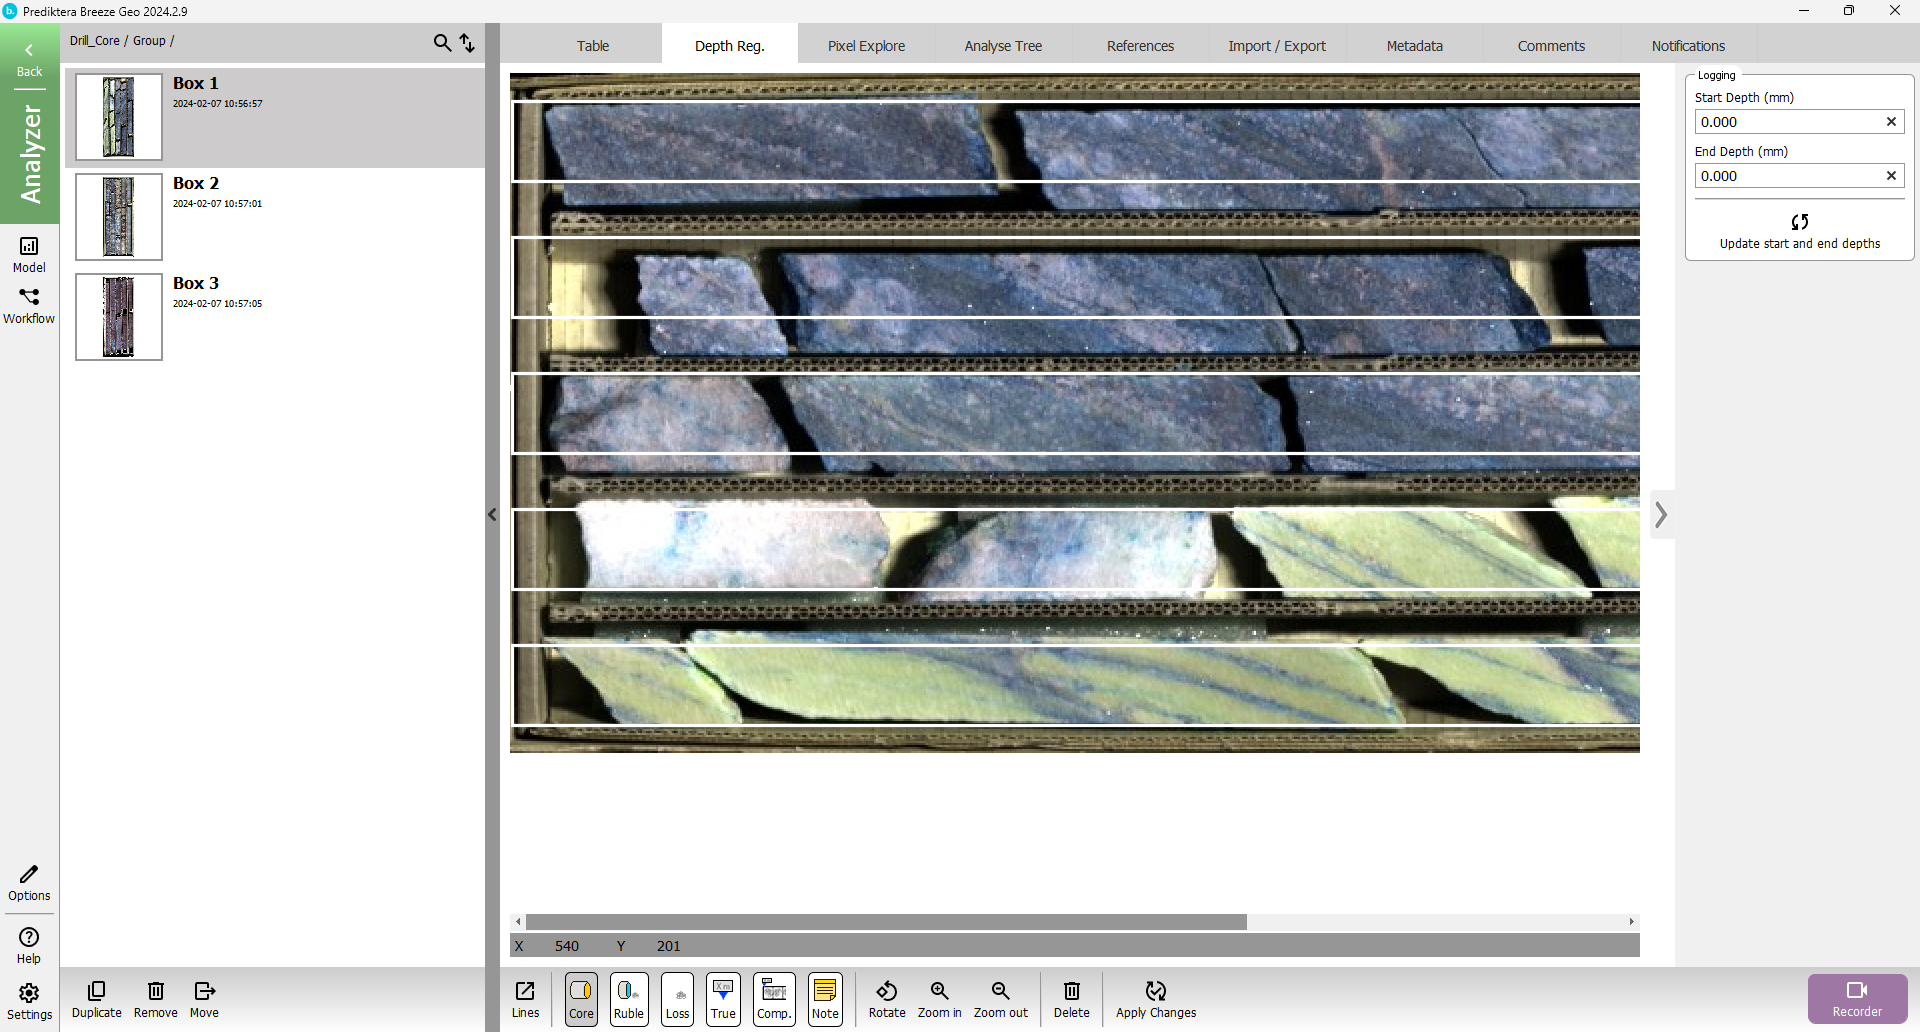Enable the Loss marking tool
This screenshot has height=1032, width=1920.
[x=677, y=998]
